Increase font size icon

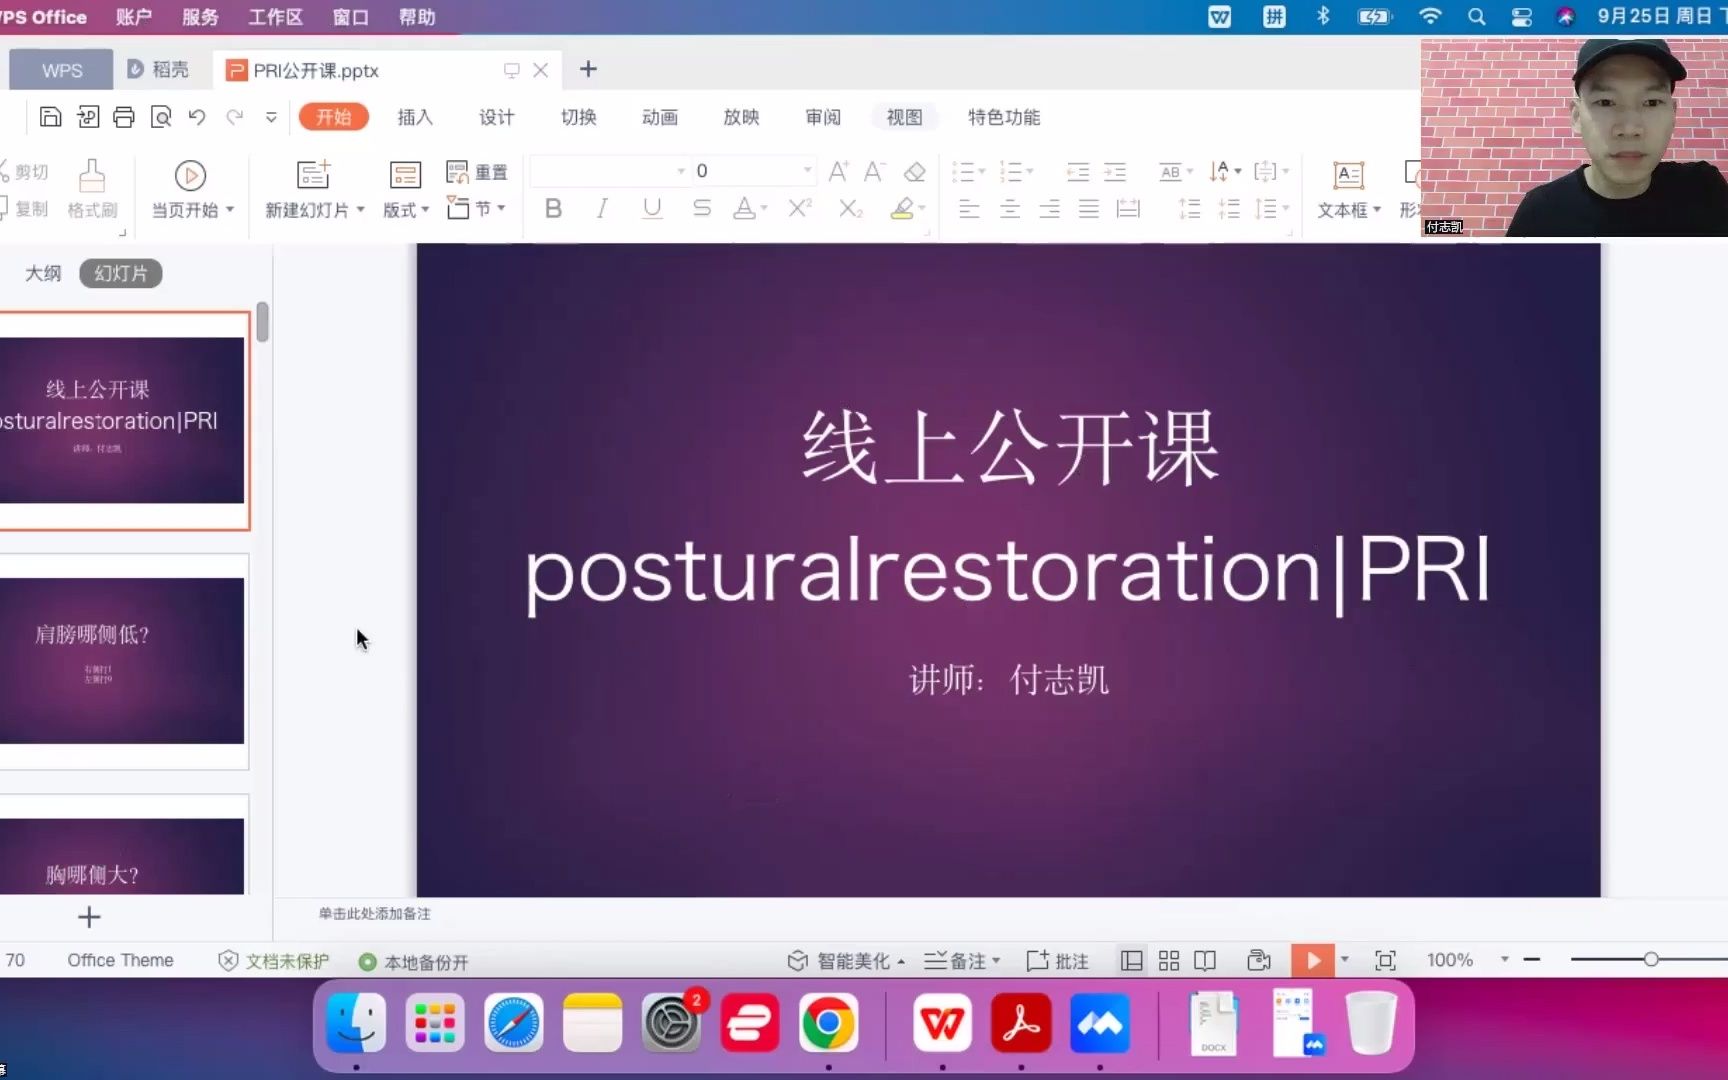pyautogui.click(x=838, y=172)
